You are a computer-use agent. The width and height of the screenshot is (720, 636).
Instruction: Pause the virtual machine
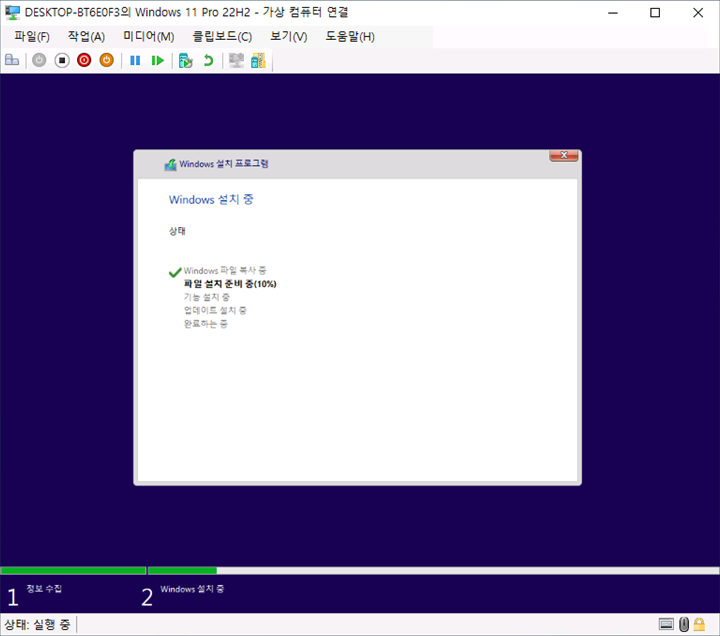[x=135, y=60]
